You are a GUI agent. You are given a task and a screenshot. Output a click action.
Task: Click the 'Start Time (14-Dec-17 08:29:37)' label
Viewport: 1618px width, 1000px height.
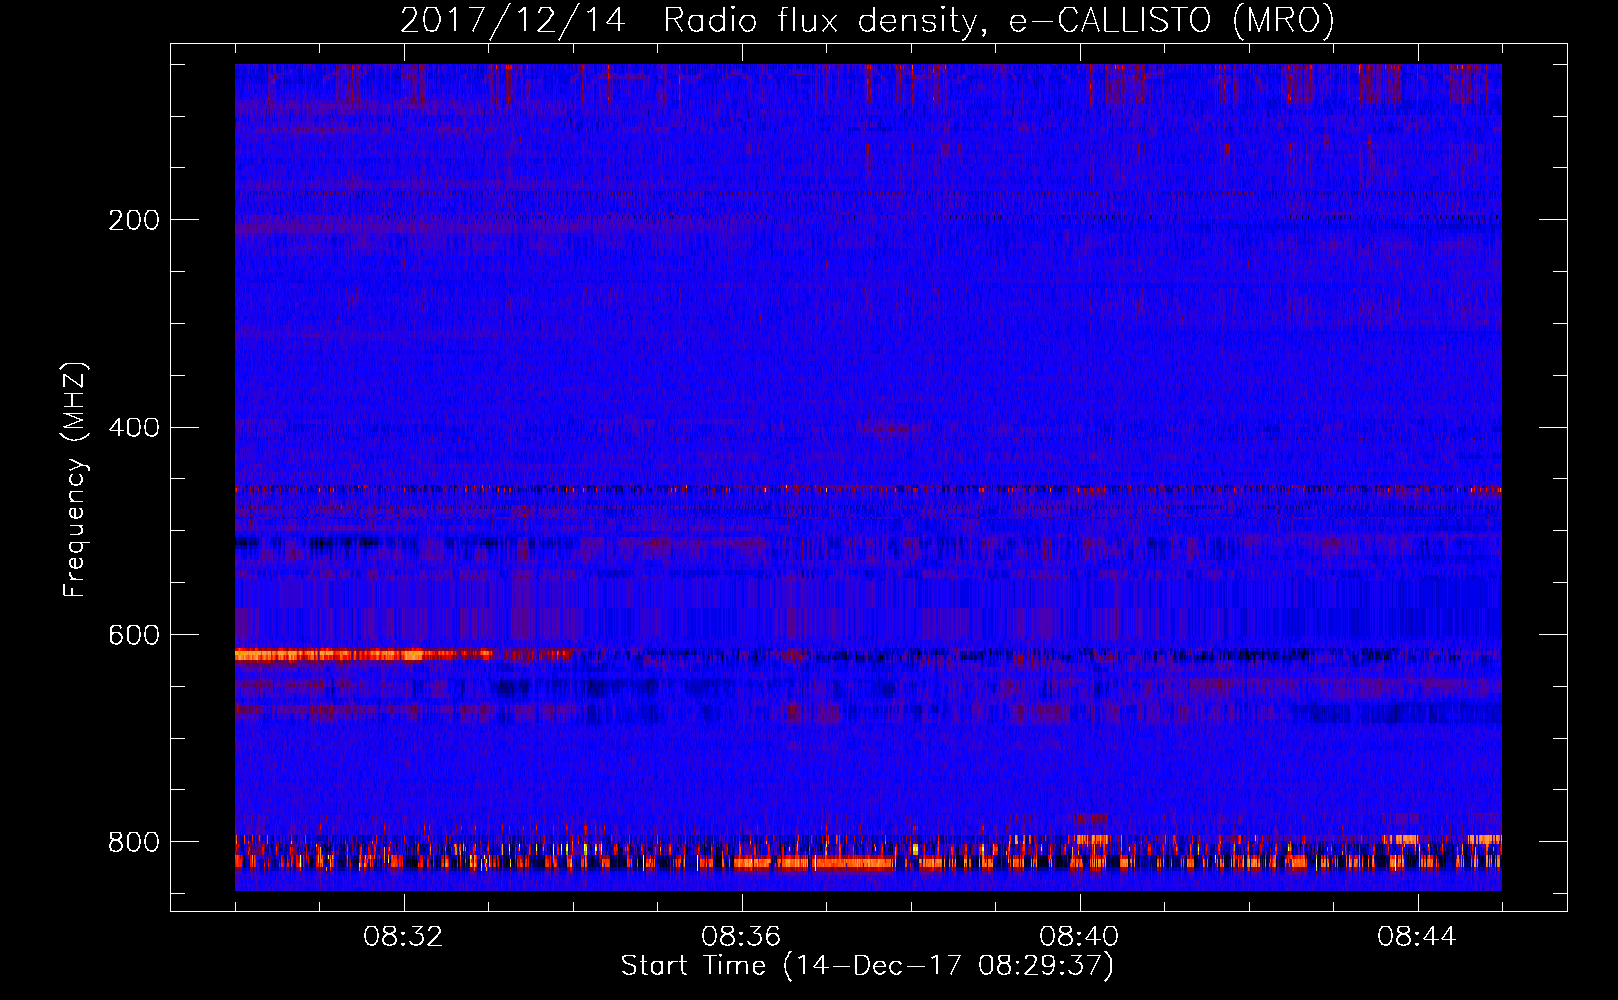[x=867, y=965]
